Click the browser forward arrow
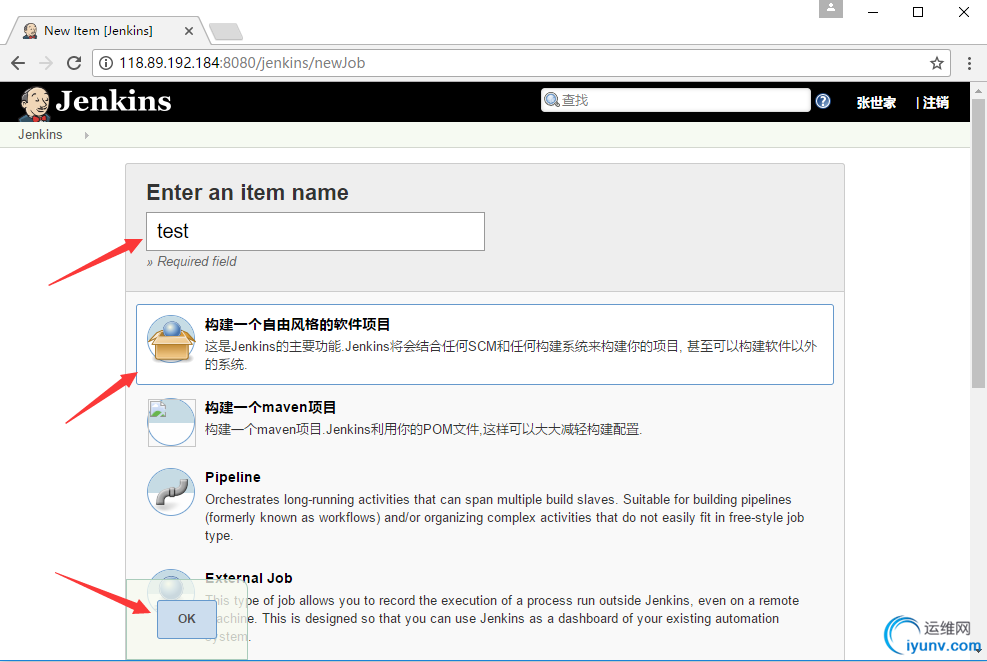987x662 pixels. pos(46,63)
